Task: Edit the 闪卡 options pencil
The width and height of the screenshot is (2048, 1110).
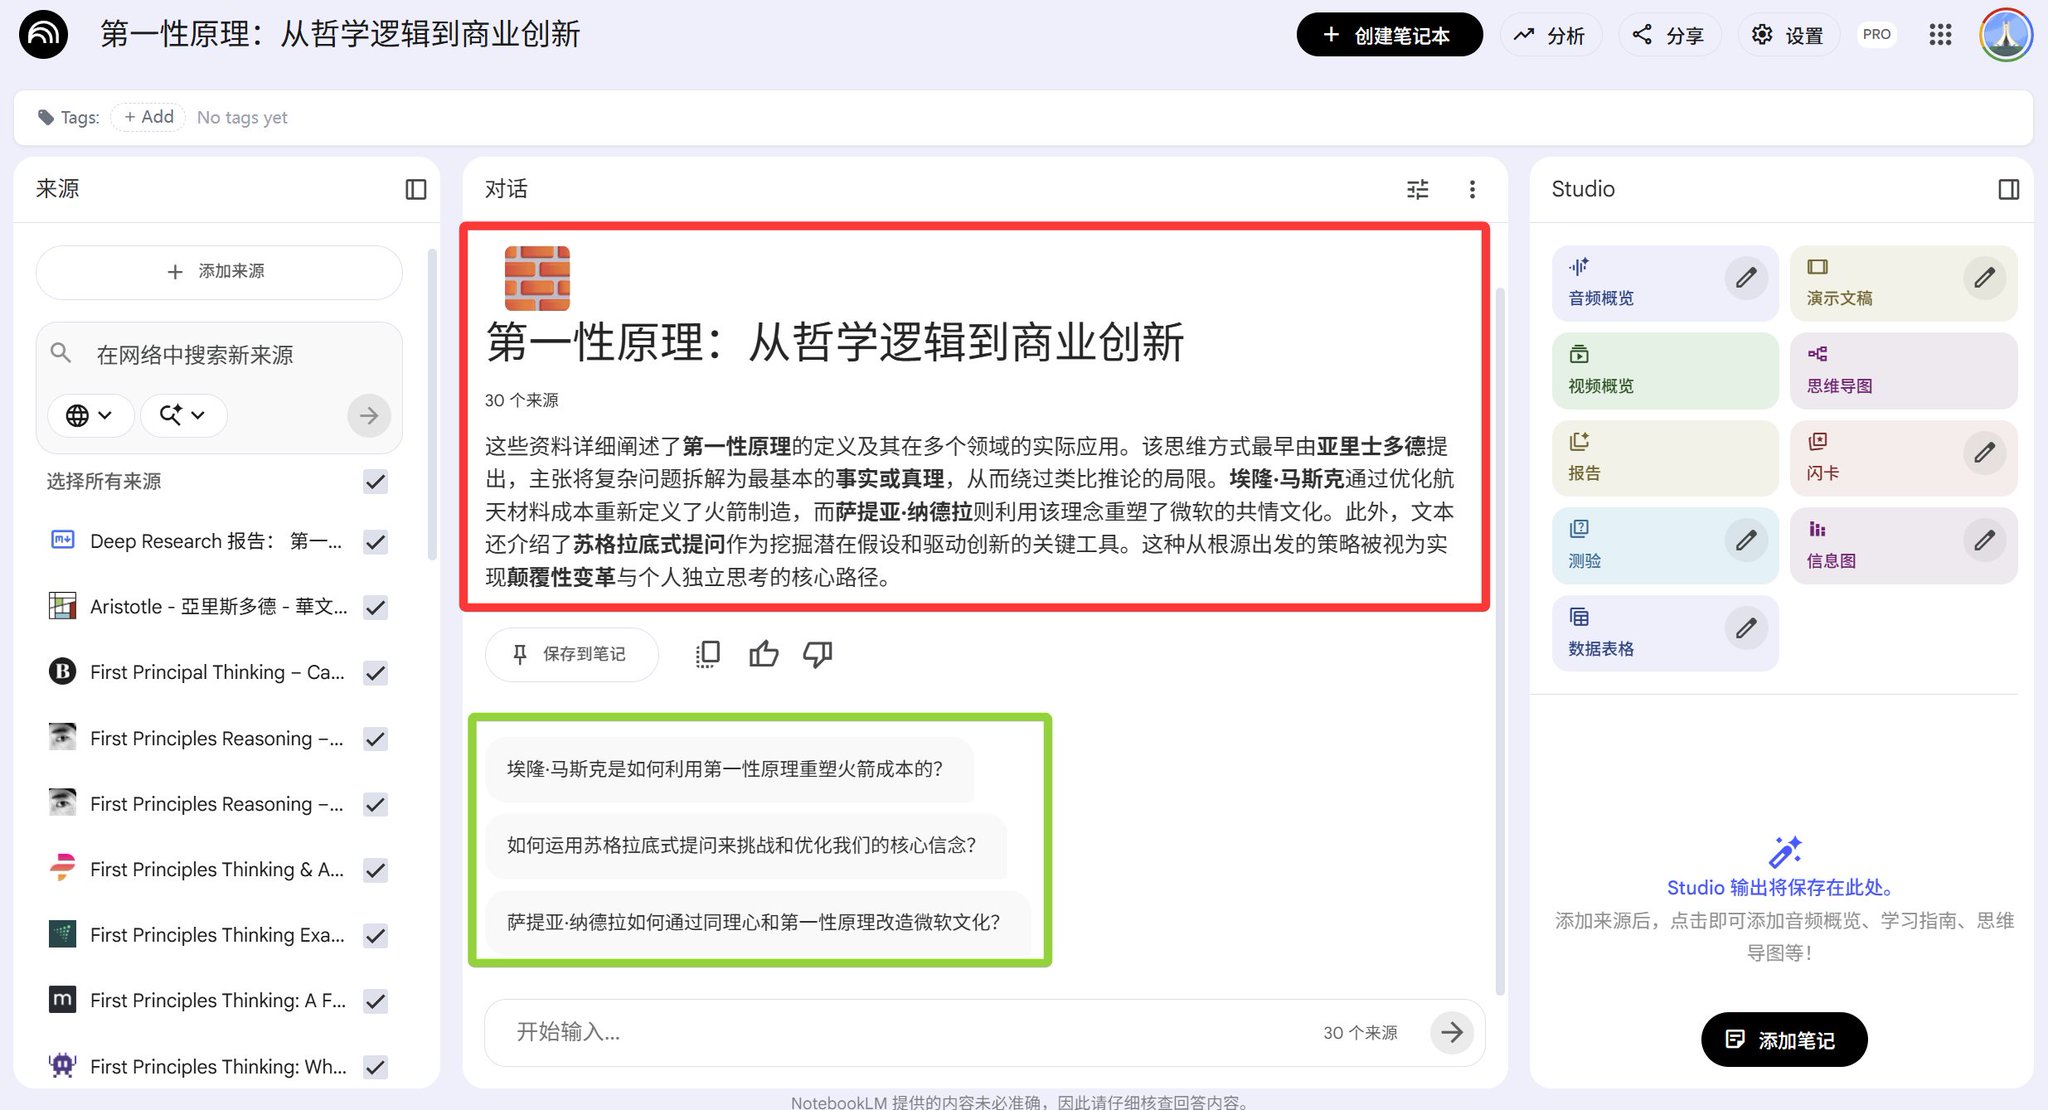Action: pos(1984,453)
